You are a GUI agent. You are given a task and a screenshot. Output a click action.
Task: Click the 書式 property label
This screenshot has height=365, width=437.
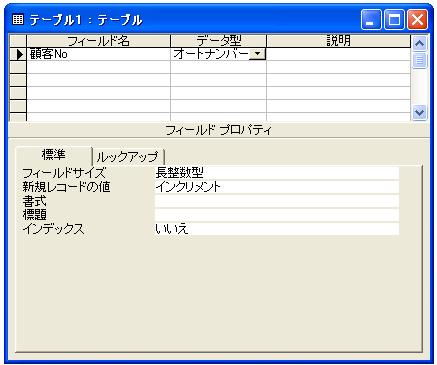34,201
